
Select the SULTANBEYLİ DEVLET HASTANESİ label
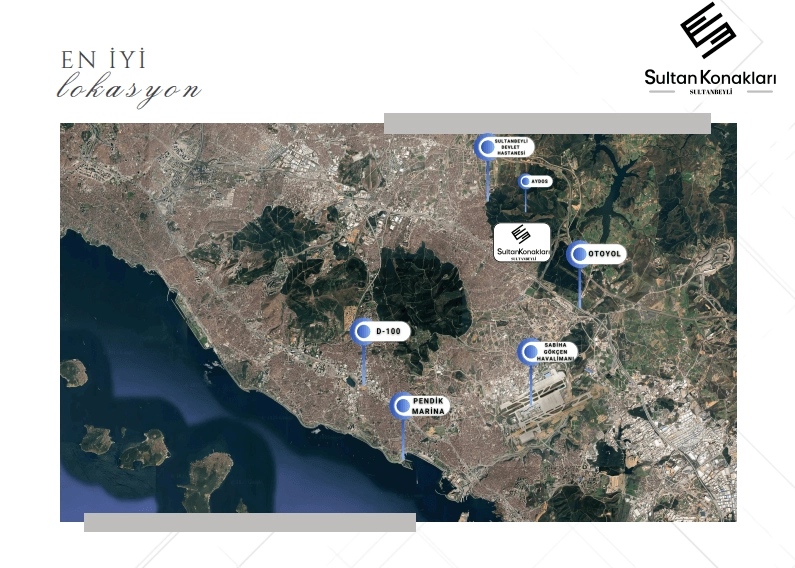tap(514, 147)
